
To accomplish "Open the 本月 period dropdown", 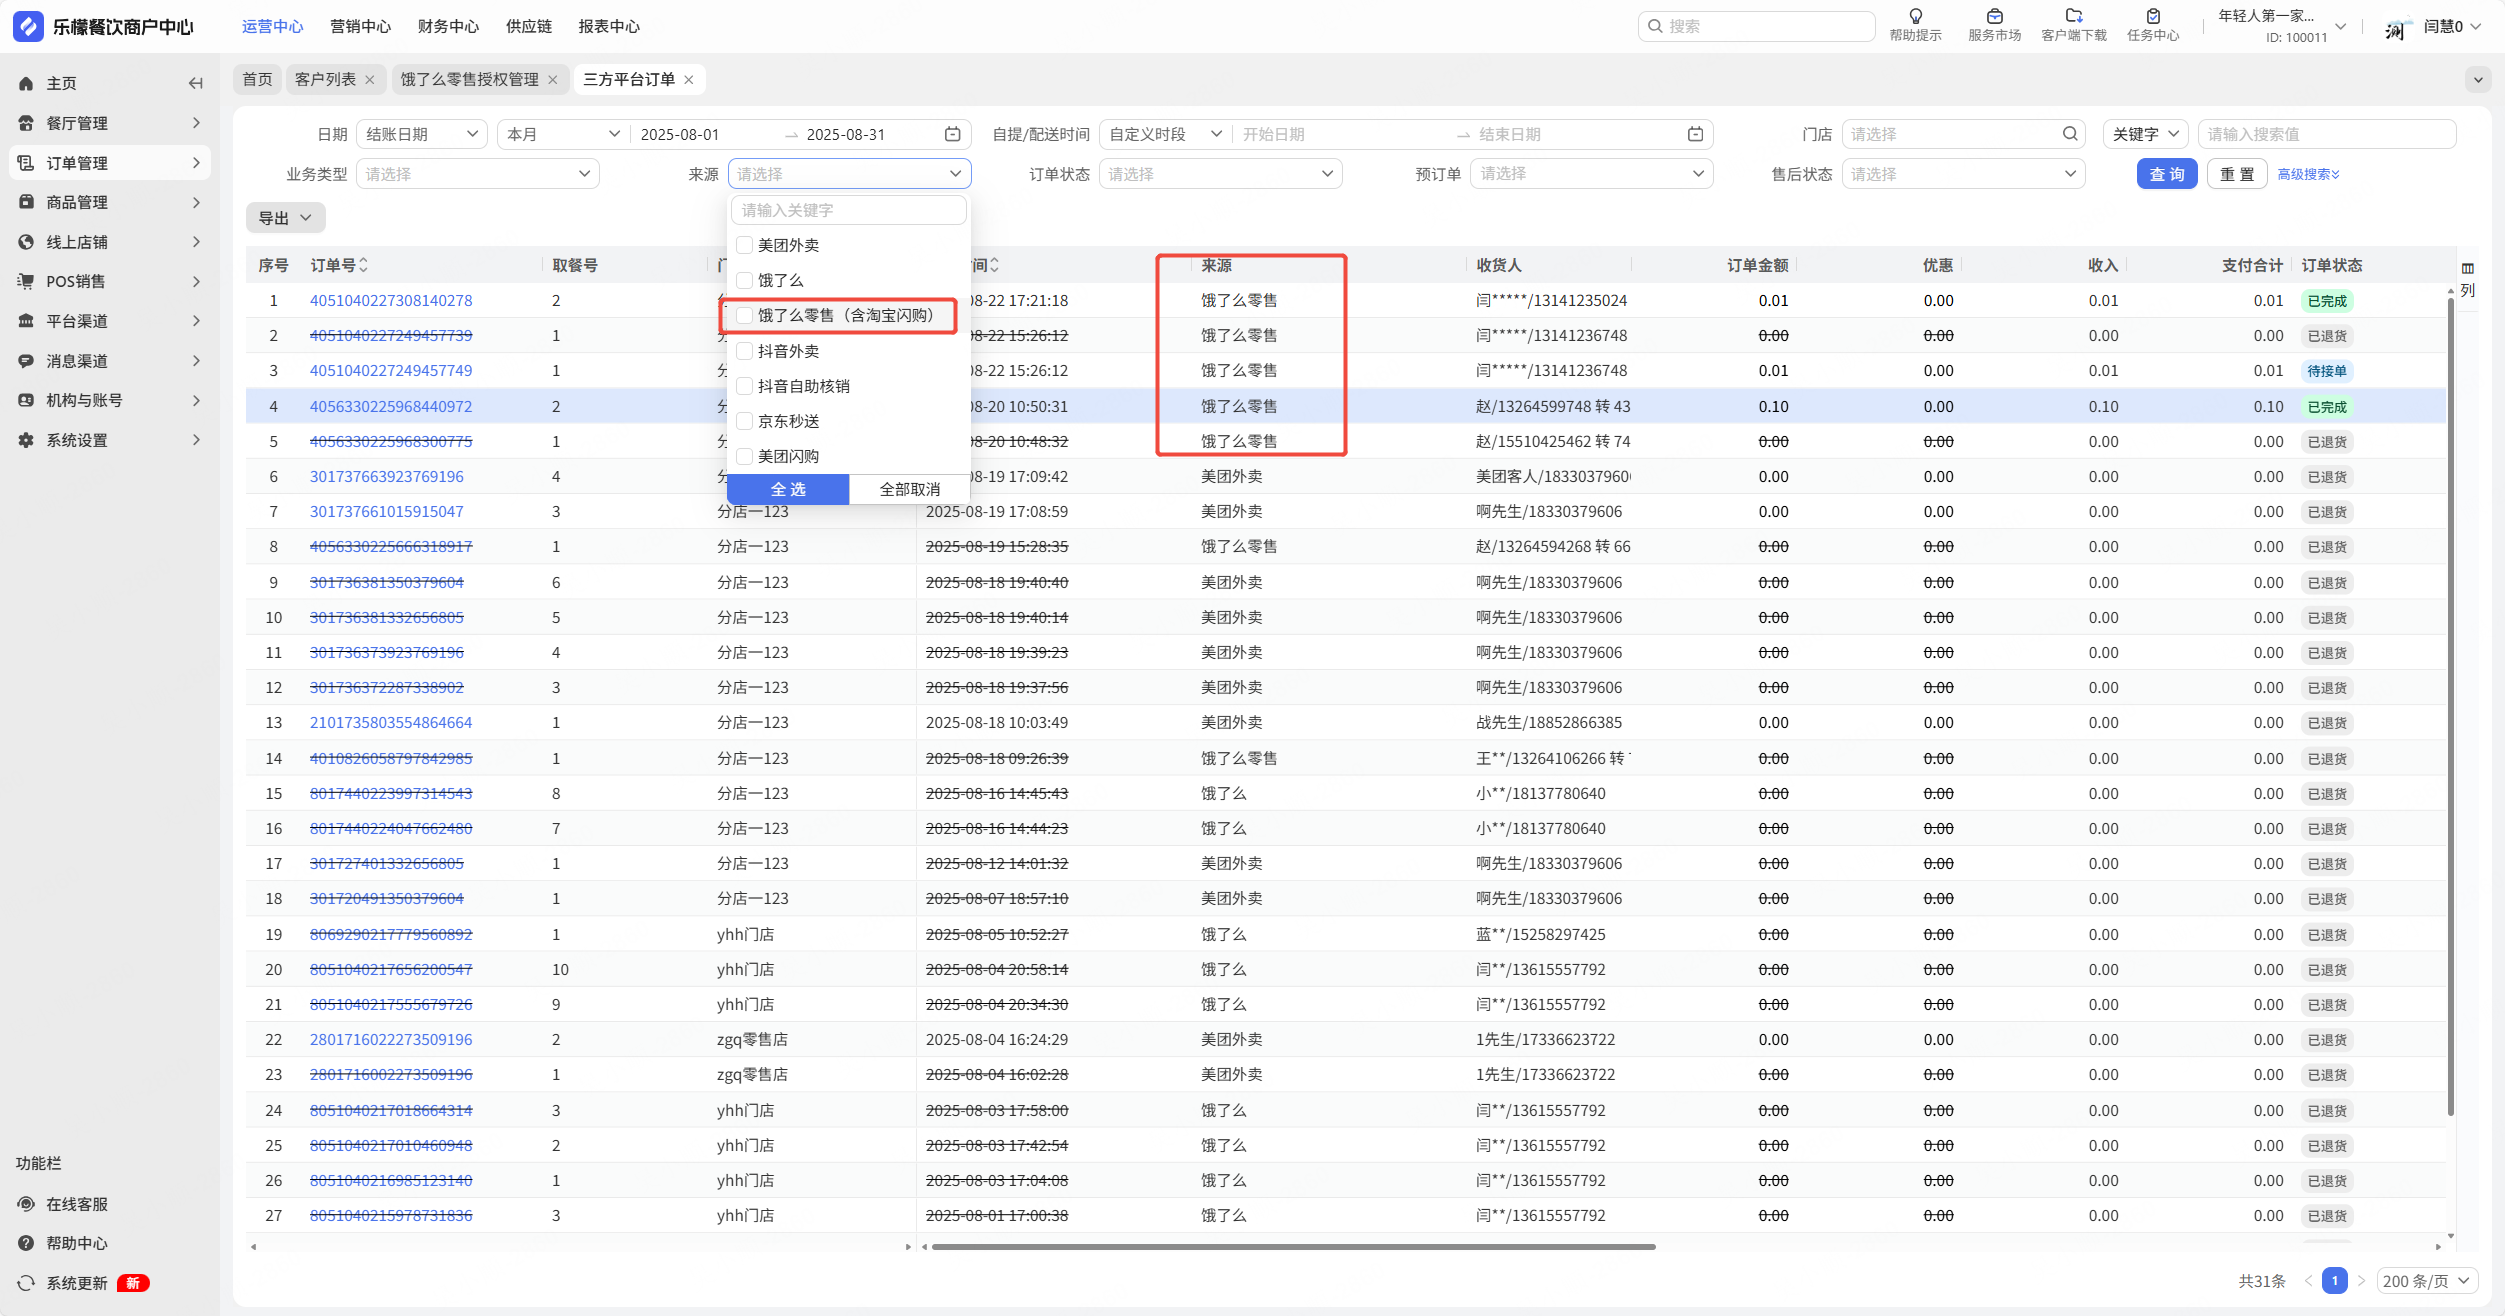I will coord(563,134).
